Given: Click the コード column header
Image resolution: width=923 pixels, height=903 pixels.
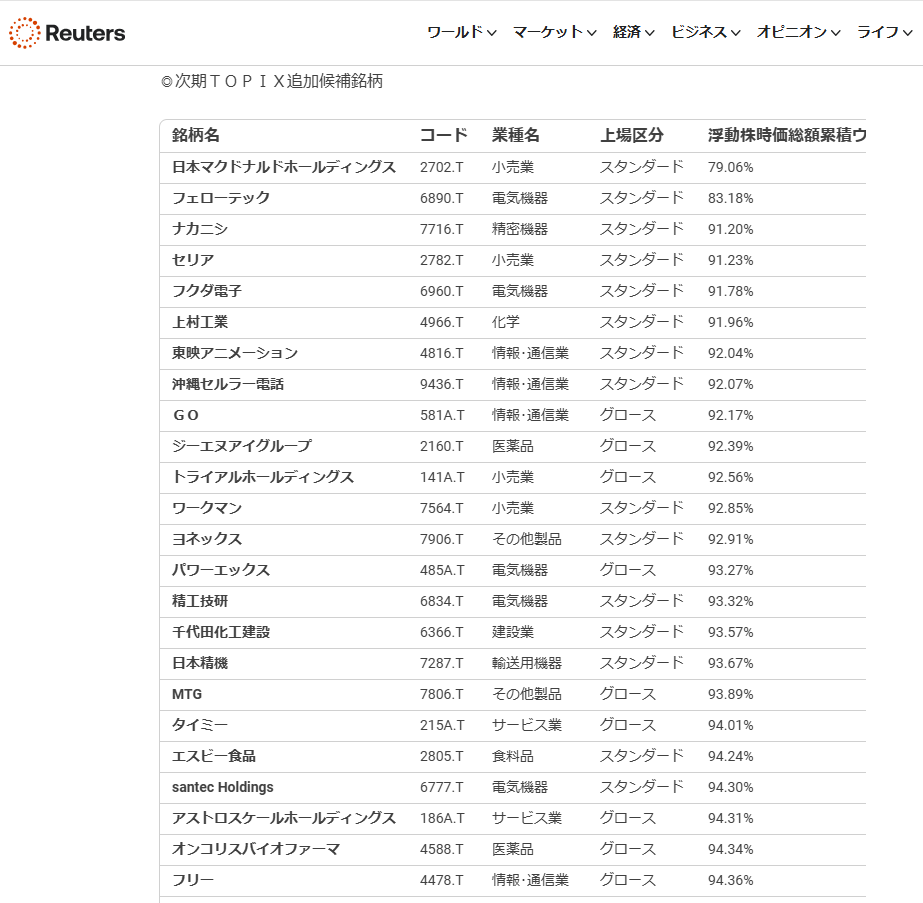Looking at the screenshot, I should 444,135.
